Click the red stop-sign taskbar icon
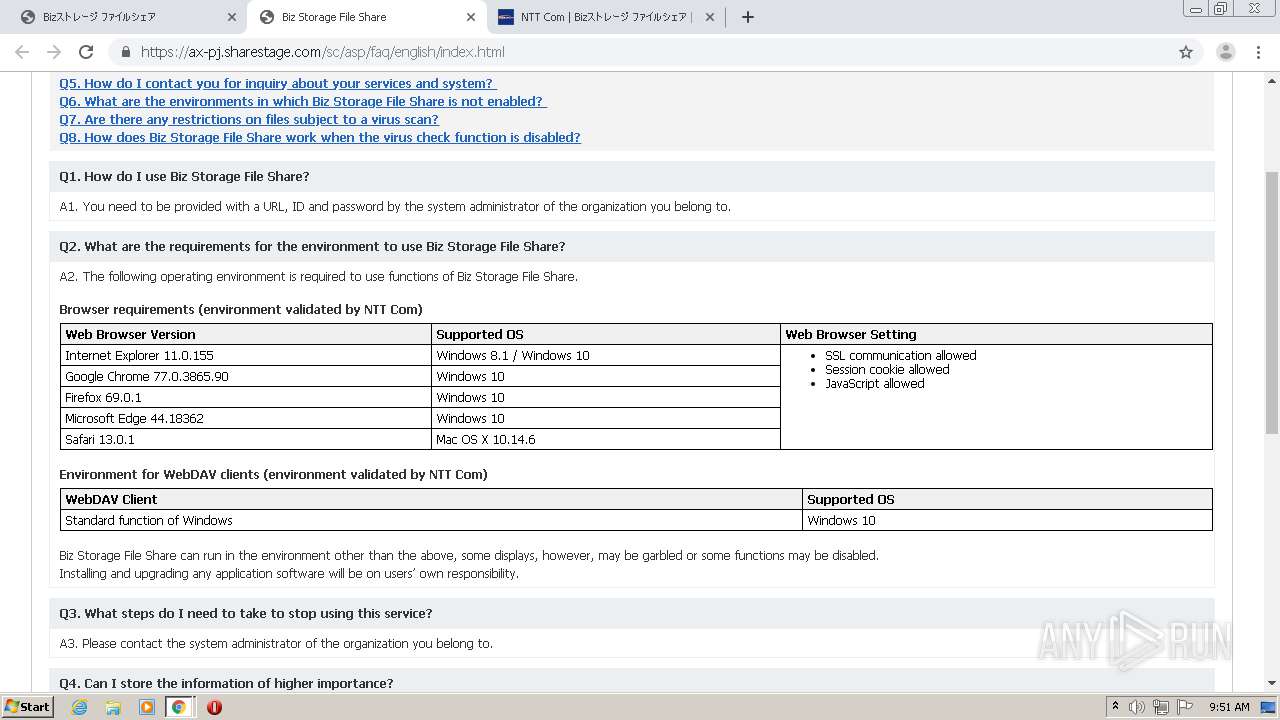 [x=214, y=707]
